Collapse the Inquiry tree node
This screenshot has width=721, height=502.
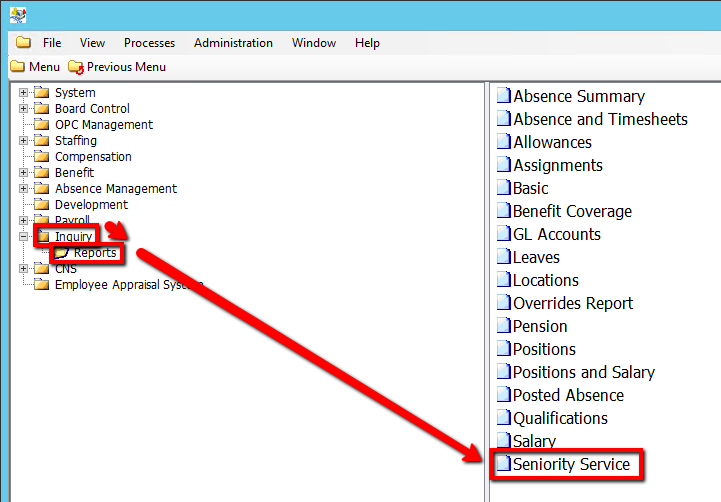23,237
